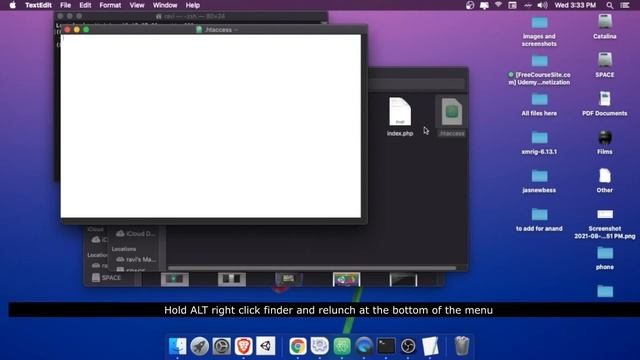Open the Format menu
640x360 pixels.
coord(110,5)
